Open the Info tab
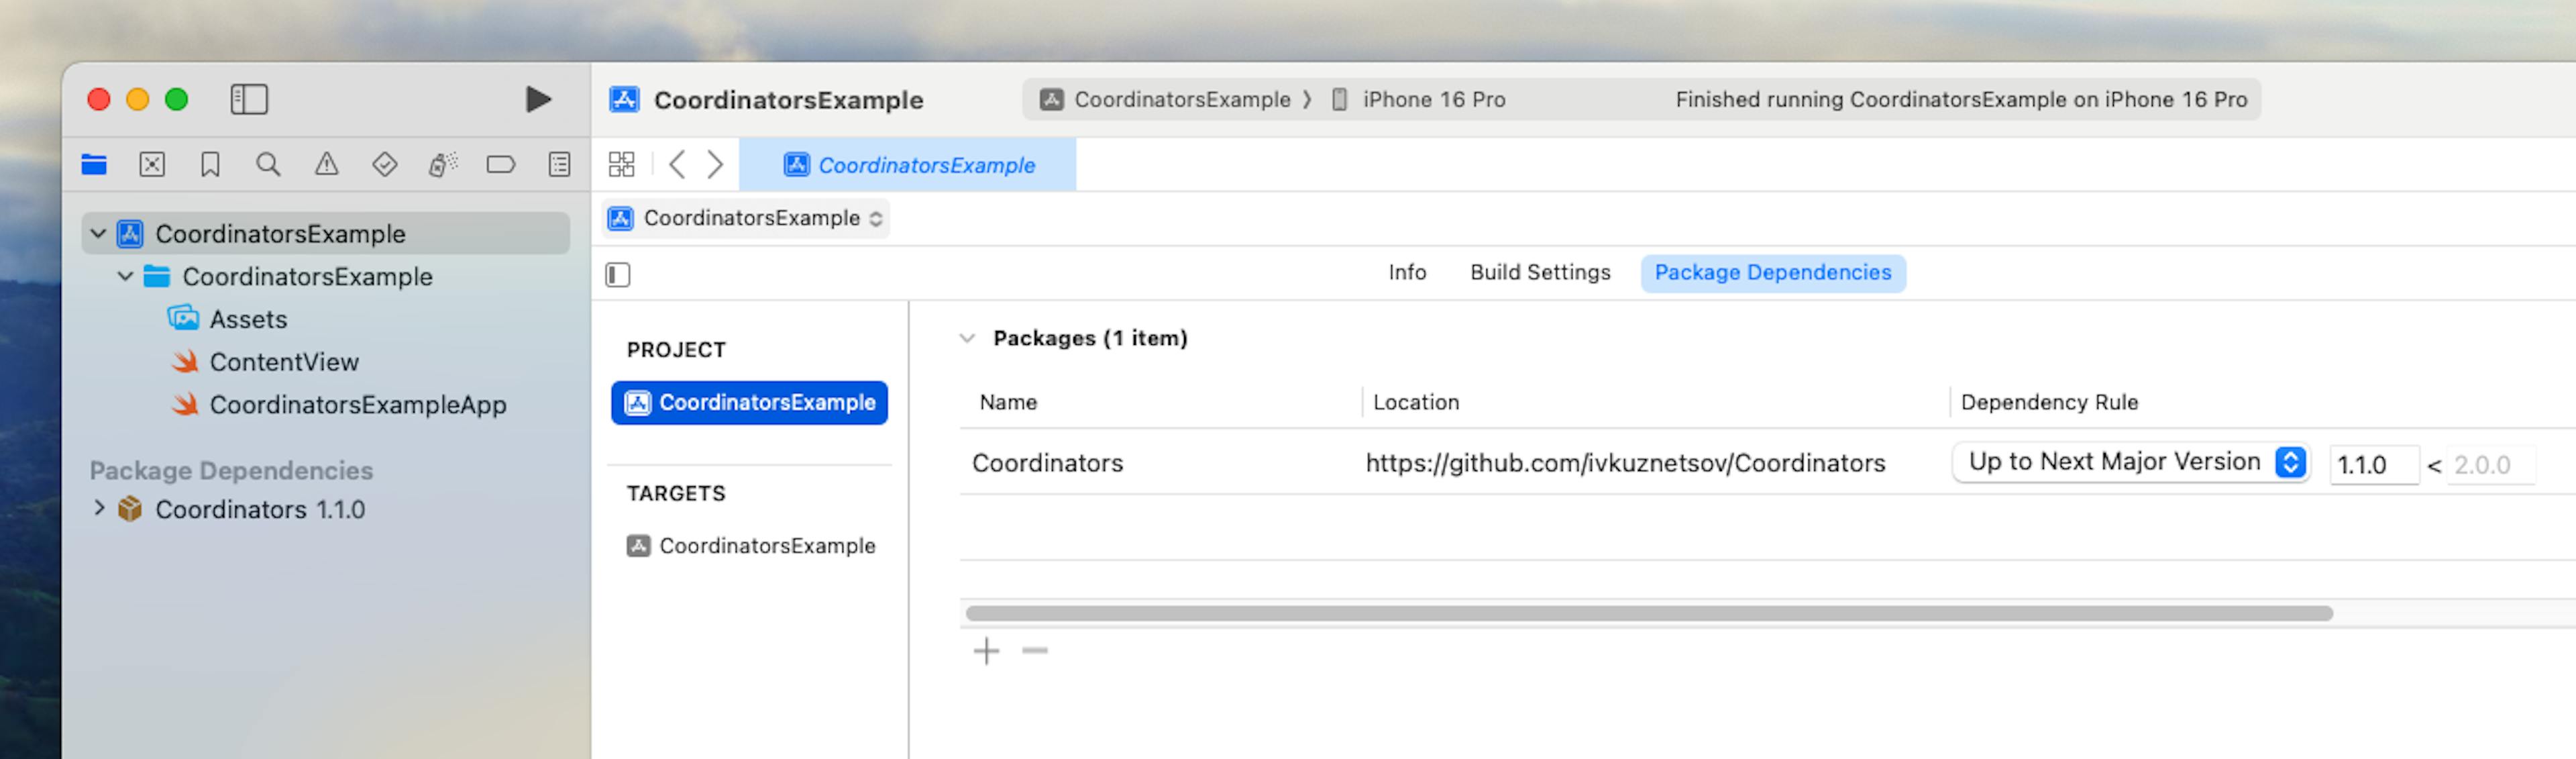This screenshot has width=2576, height=759. coord(1406,272)
